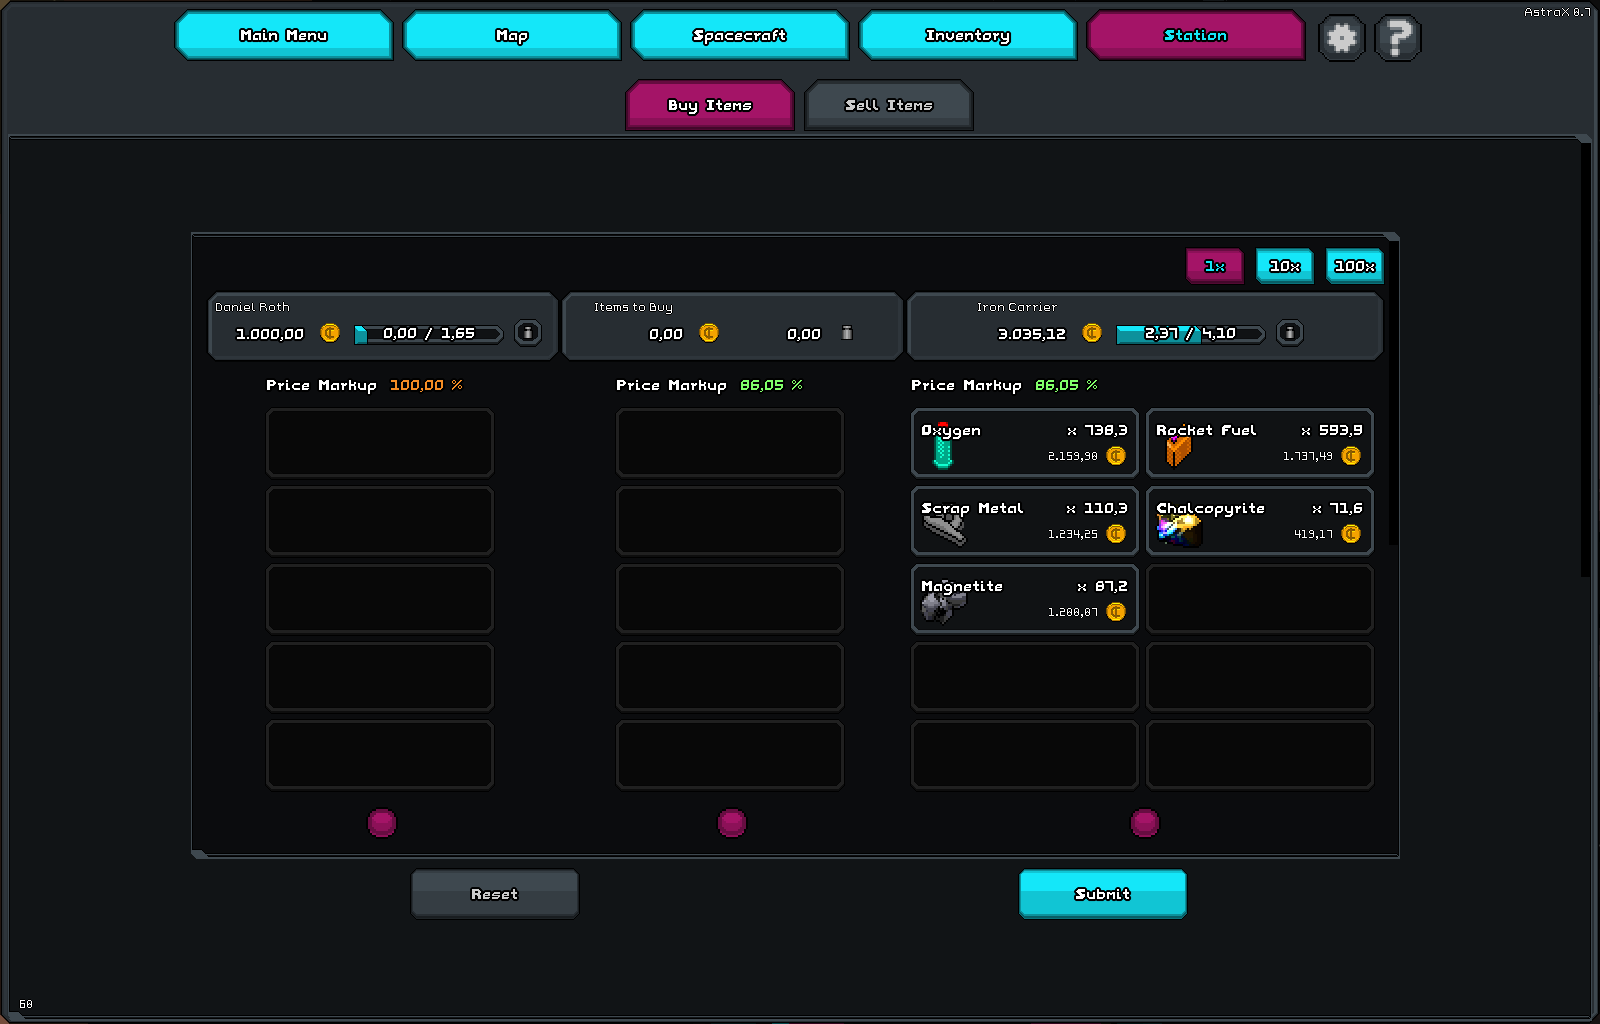Select the Scrap Metal item
Screen dimensions: 1600x1024
[x=1024, y=520]
